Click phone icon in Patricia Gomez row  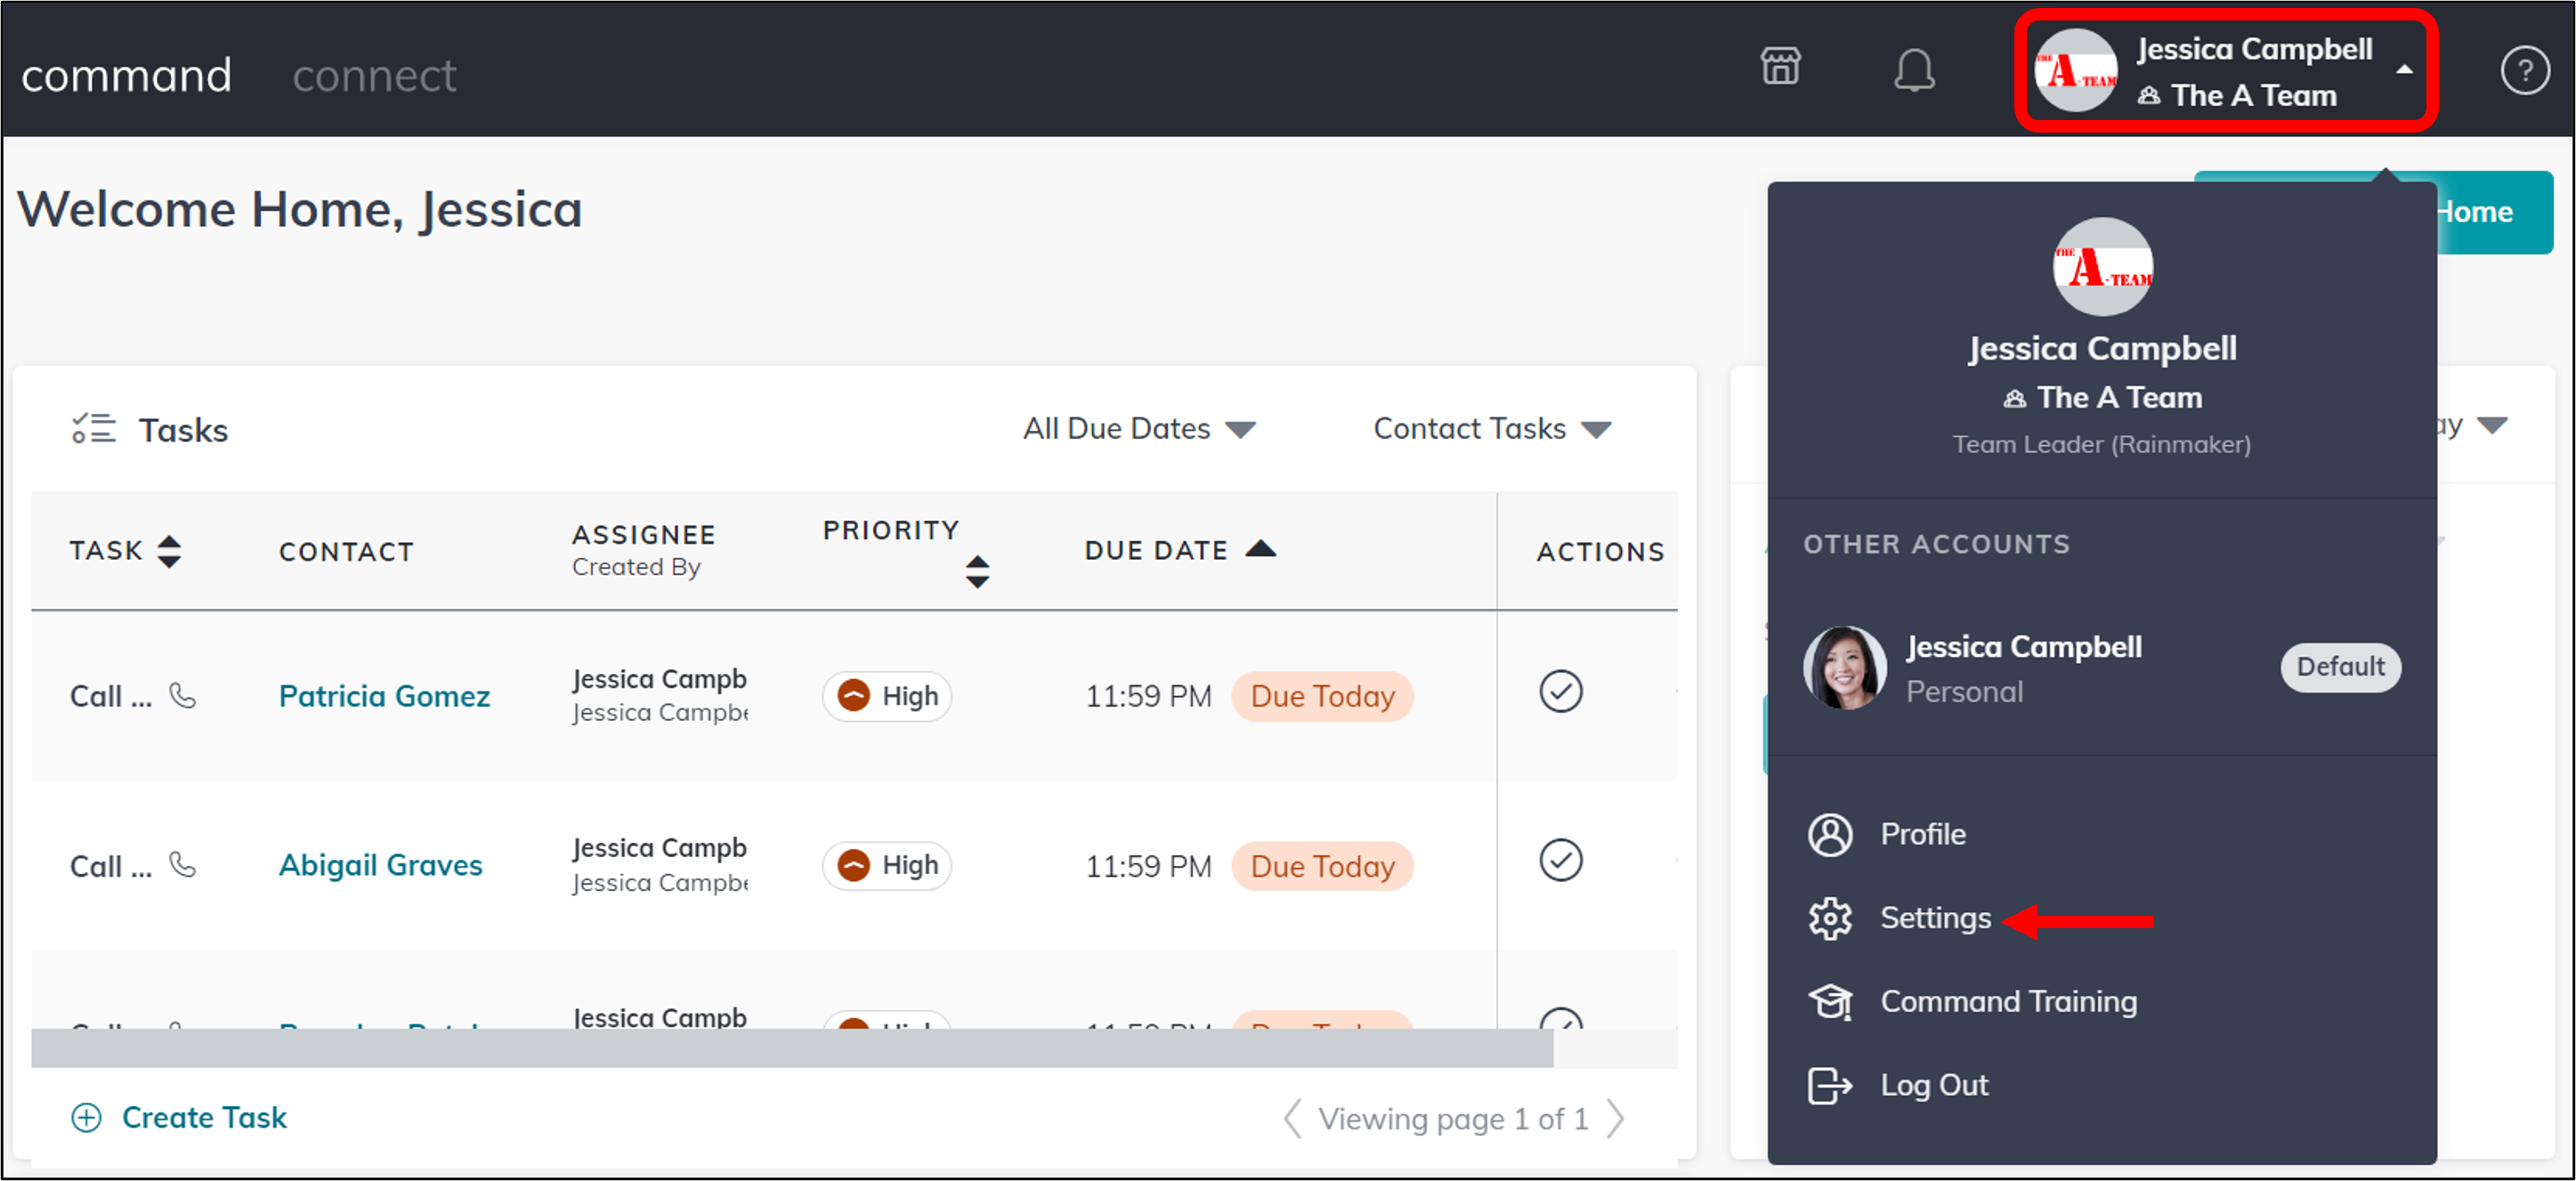(x=182, y=695)
